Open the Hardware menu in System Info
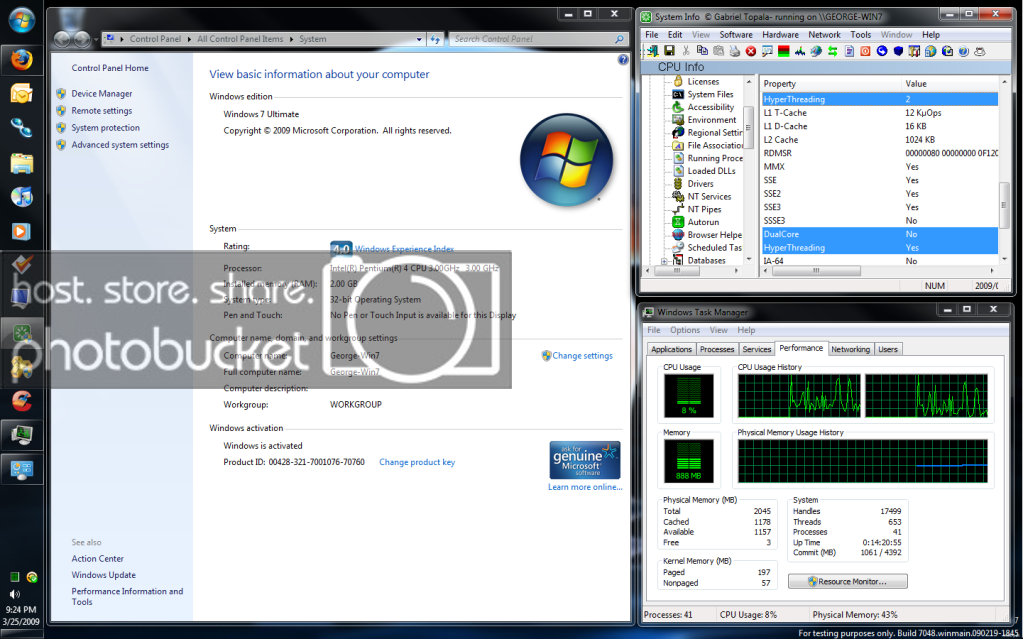The image size is (1023, 639). [780, 35]
